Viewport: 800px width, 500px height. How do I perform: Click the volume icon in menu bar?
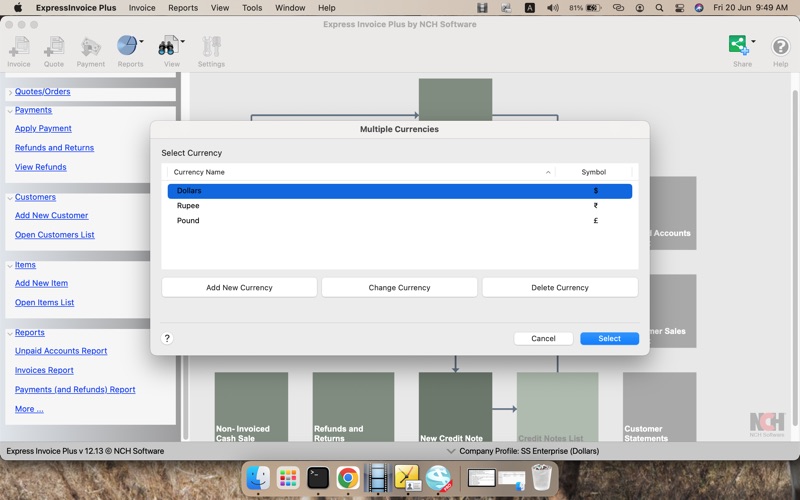click(553, 8)
